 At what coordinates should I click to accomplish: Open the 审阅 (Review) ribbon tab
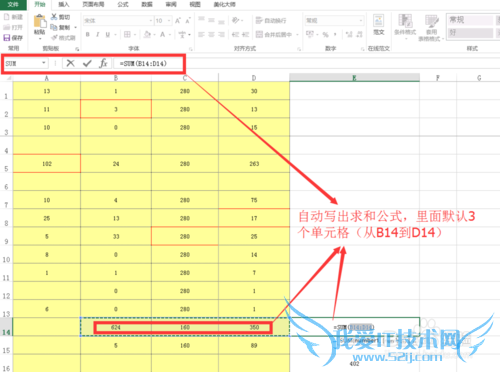[x=171, y=4]
